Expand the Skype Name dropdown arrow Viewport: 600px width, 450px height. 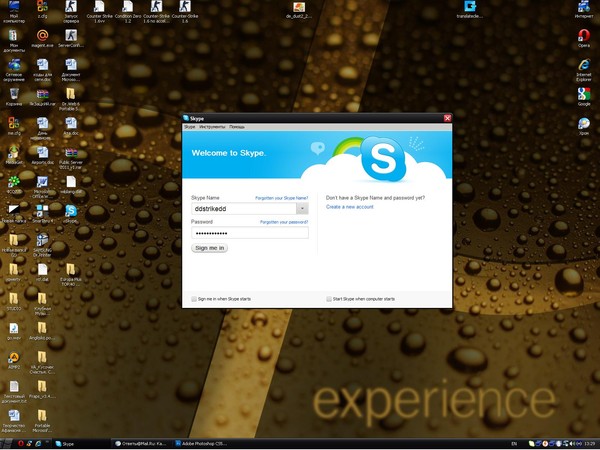[x=302, y=209]
